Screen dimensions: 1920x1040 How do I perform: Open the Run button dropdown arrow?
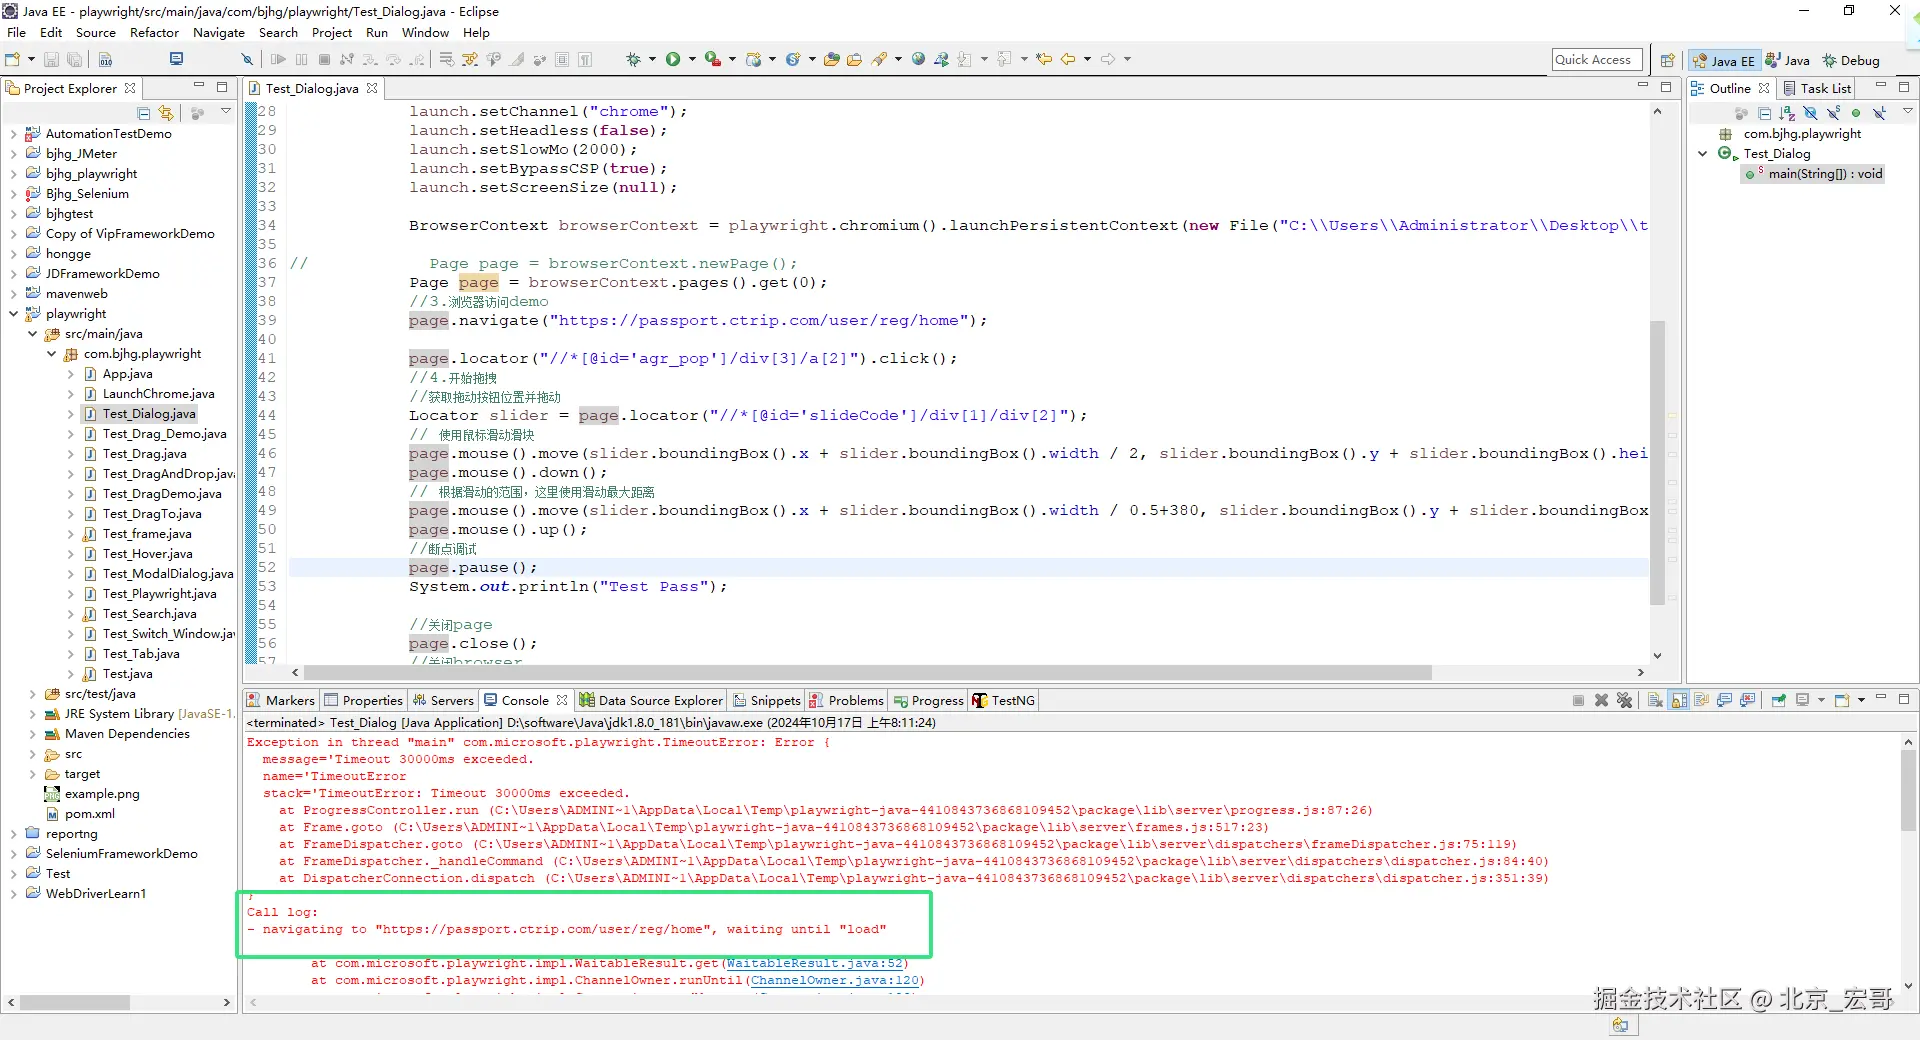click(691, 60)
